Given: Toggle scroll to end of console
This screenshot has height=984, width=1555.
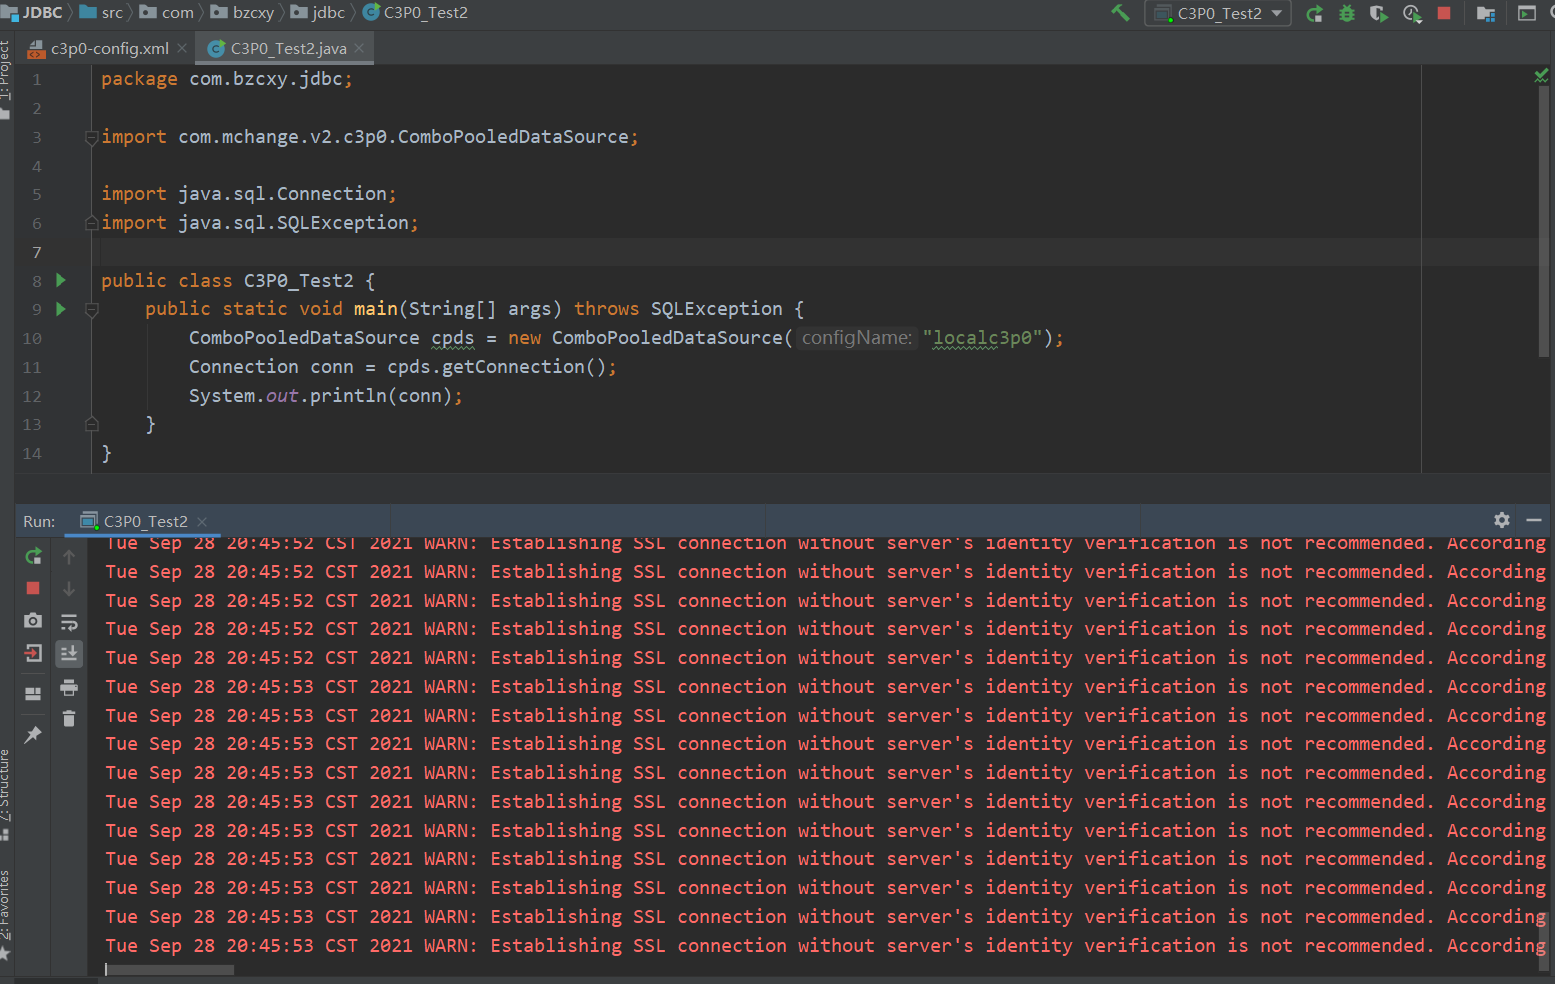Looking at the screenshot, I should (x=69, y=653).
